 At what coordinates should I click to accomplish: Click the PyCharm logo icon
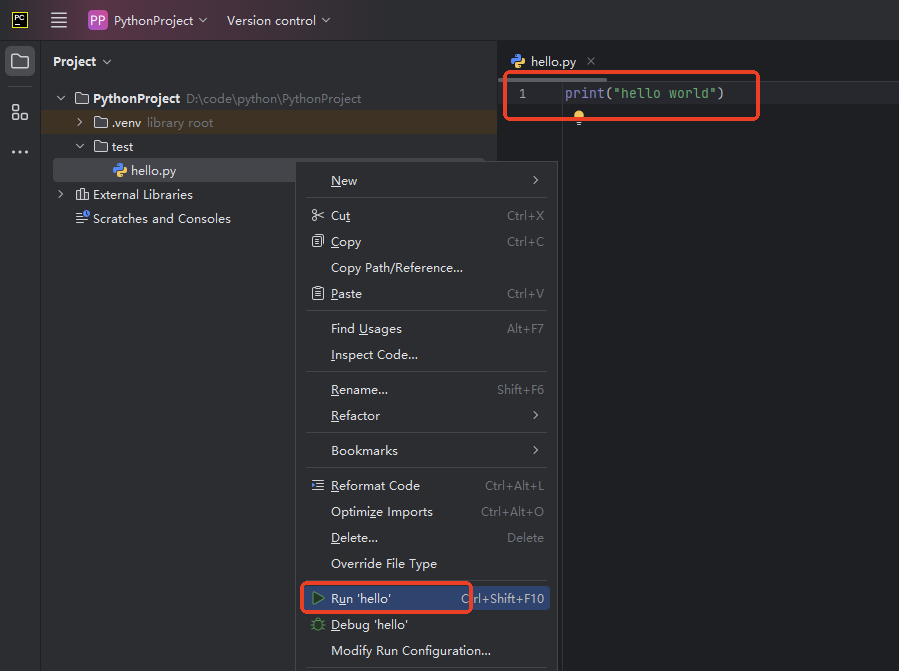(20, 20)
